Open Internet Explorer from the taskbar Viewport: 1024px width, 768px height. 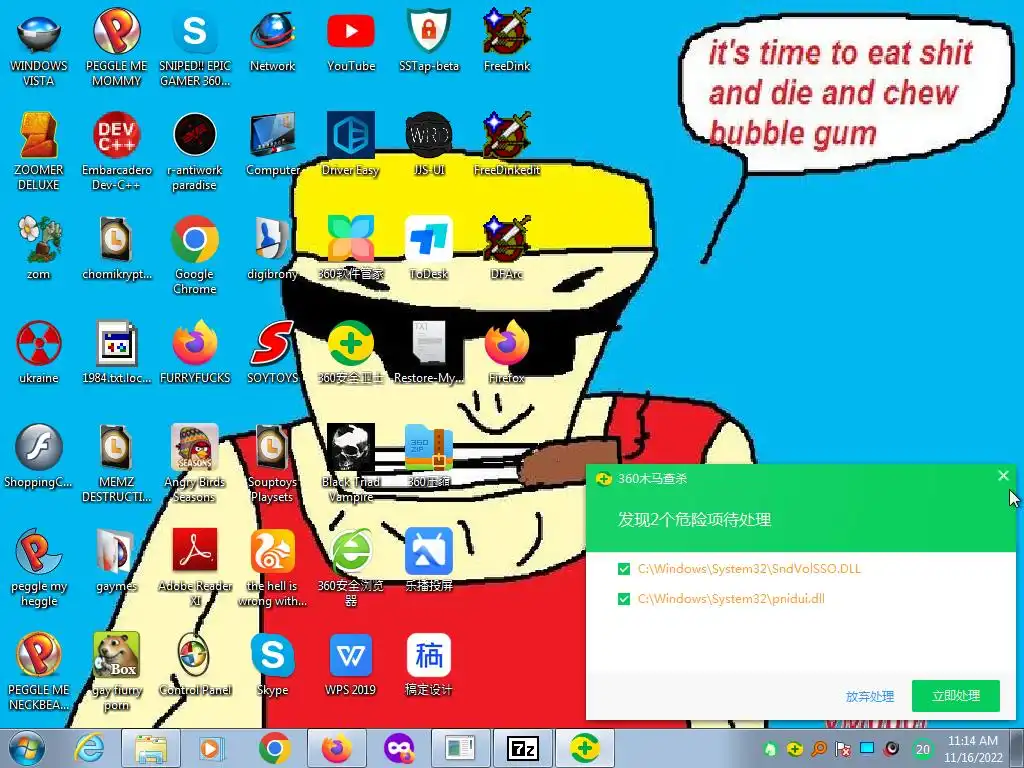89,748
